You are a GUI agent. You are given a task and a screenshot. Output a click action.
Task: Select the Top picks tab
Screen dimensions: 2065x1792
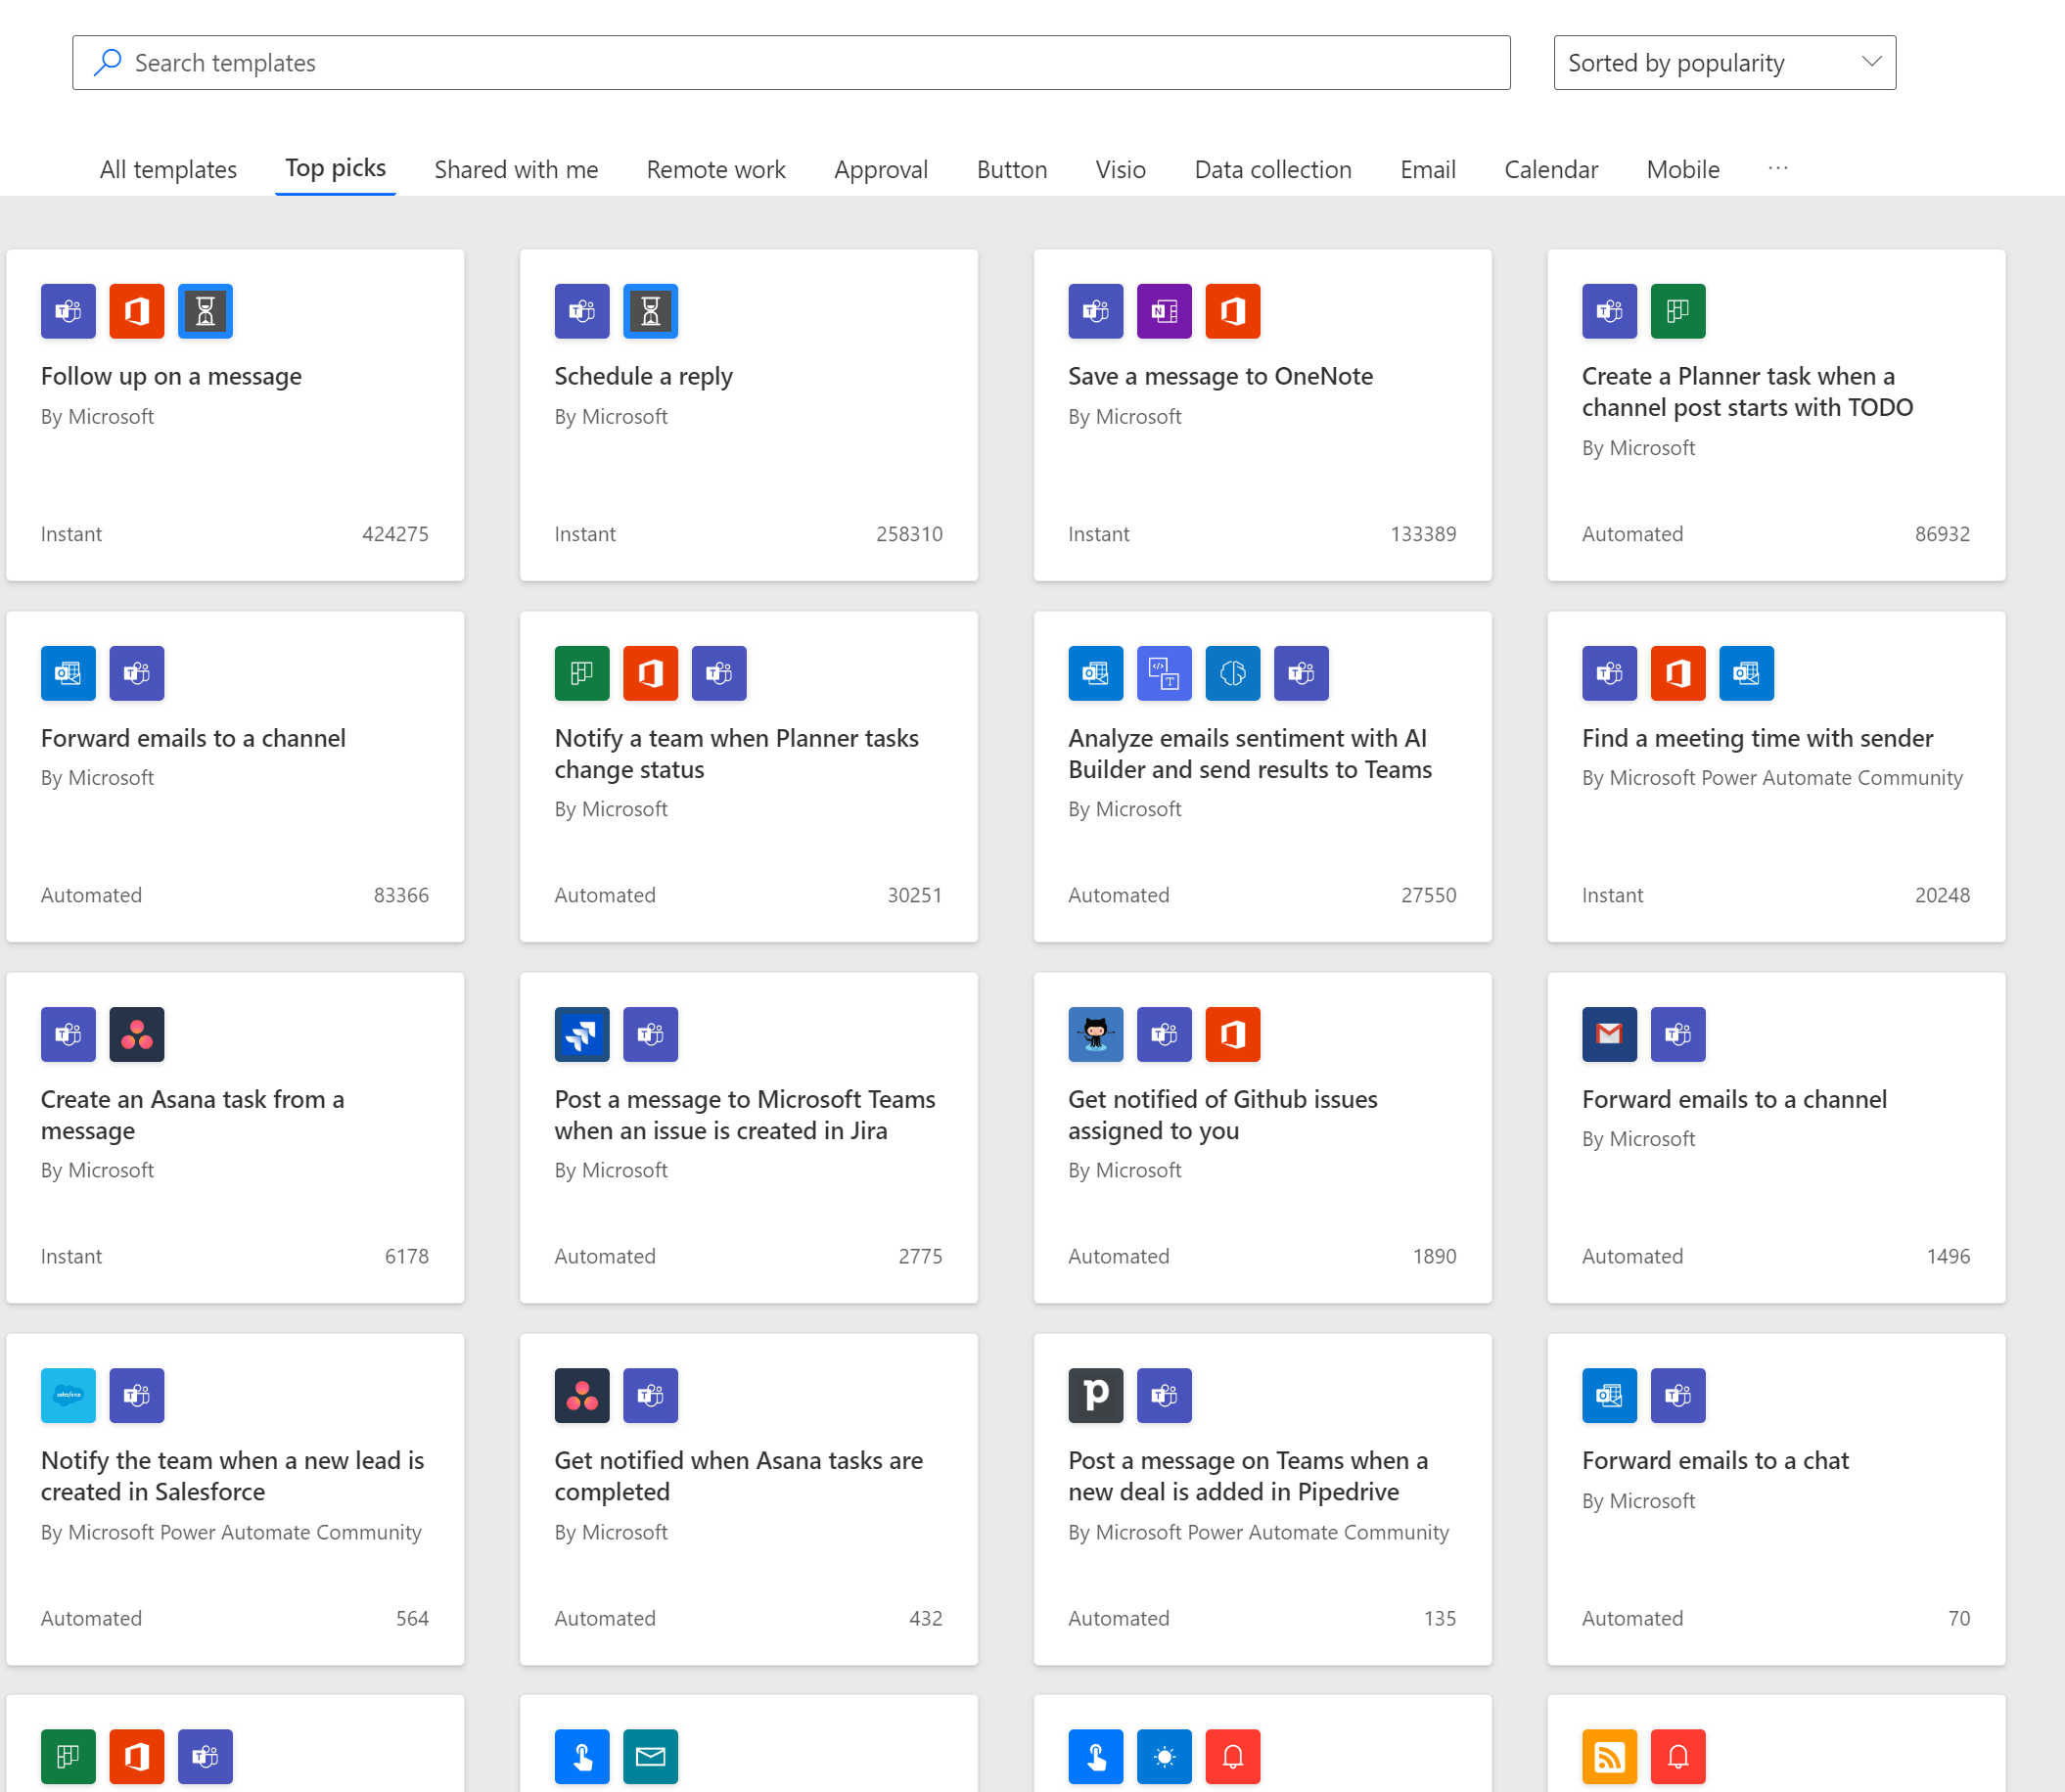[x=335, y=168]
